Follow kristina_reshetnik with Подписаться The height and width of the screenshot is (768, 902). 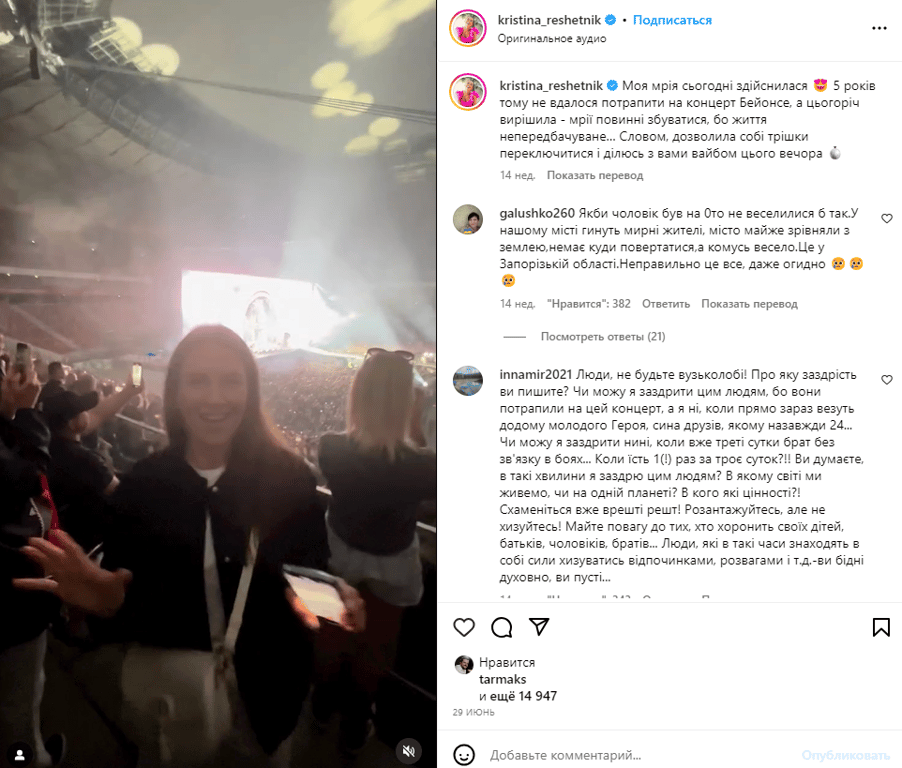pyautogui.click(x=672, y=20)
